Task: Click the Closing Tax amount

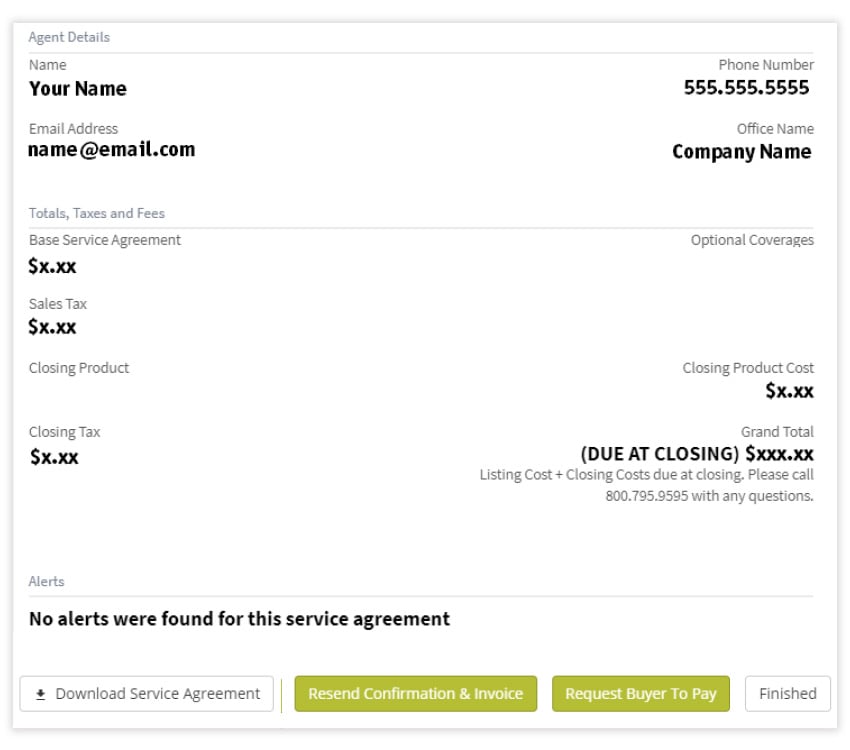Action: [x=54, y=457]
